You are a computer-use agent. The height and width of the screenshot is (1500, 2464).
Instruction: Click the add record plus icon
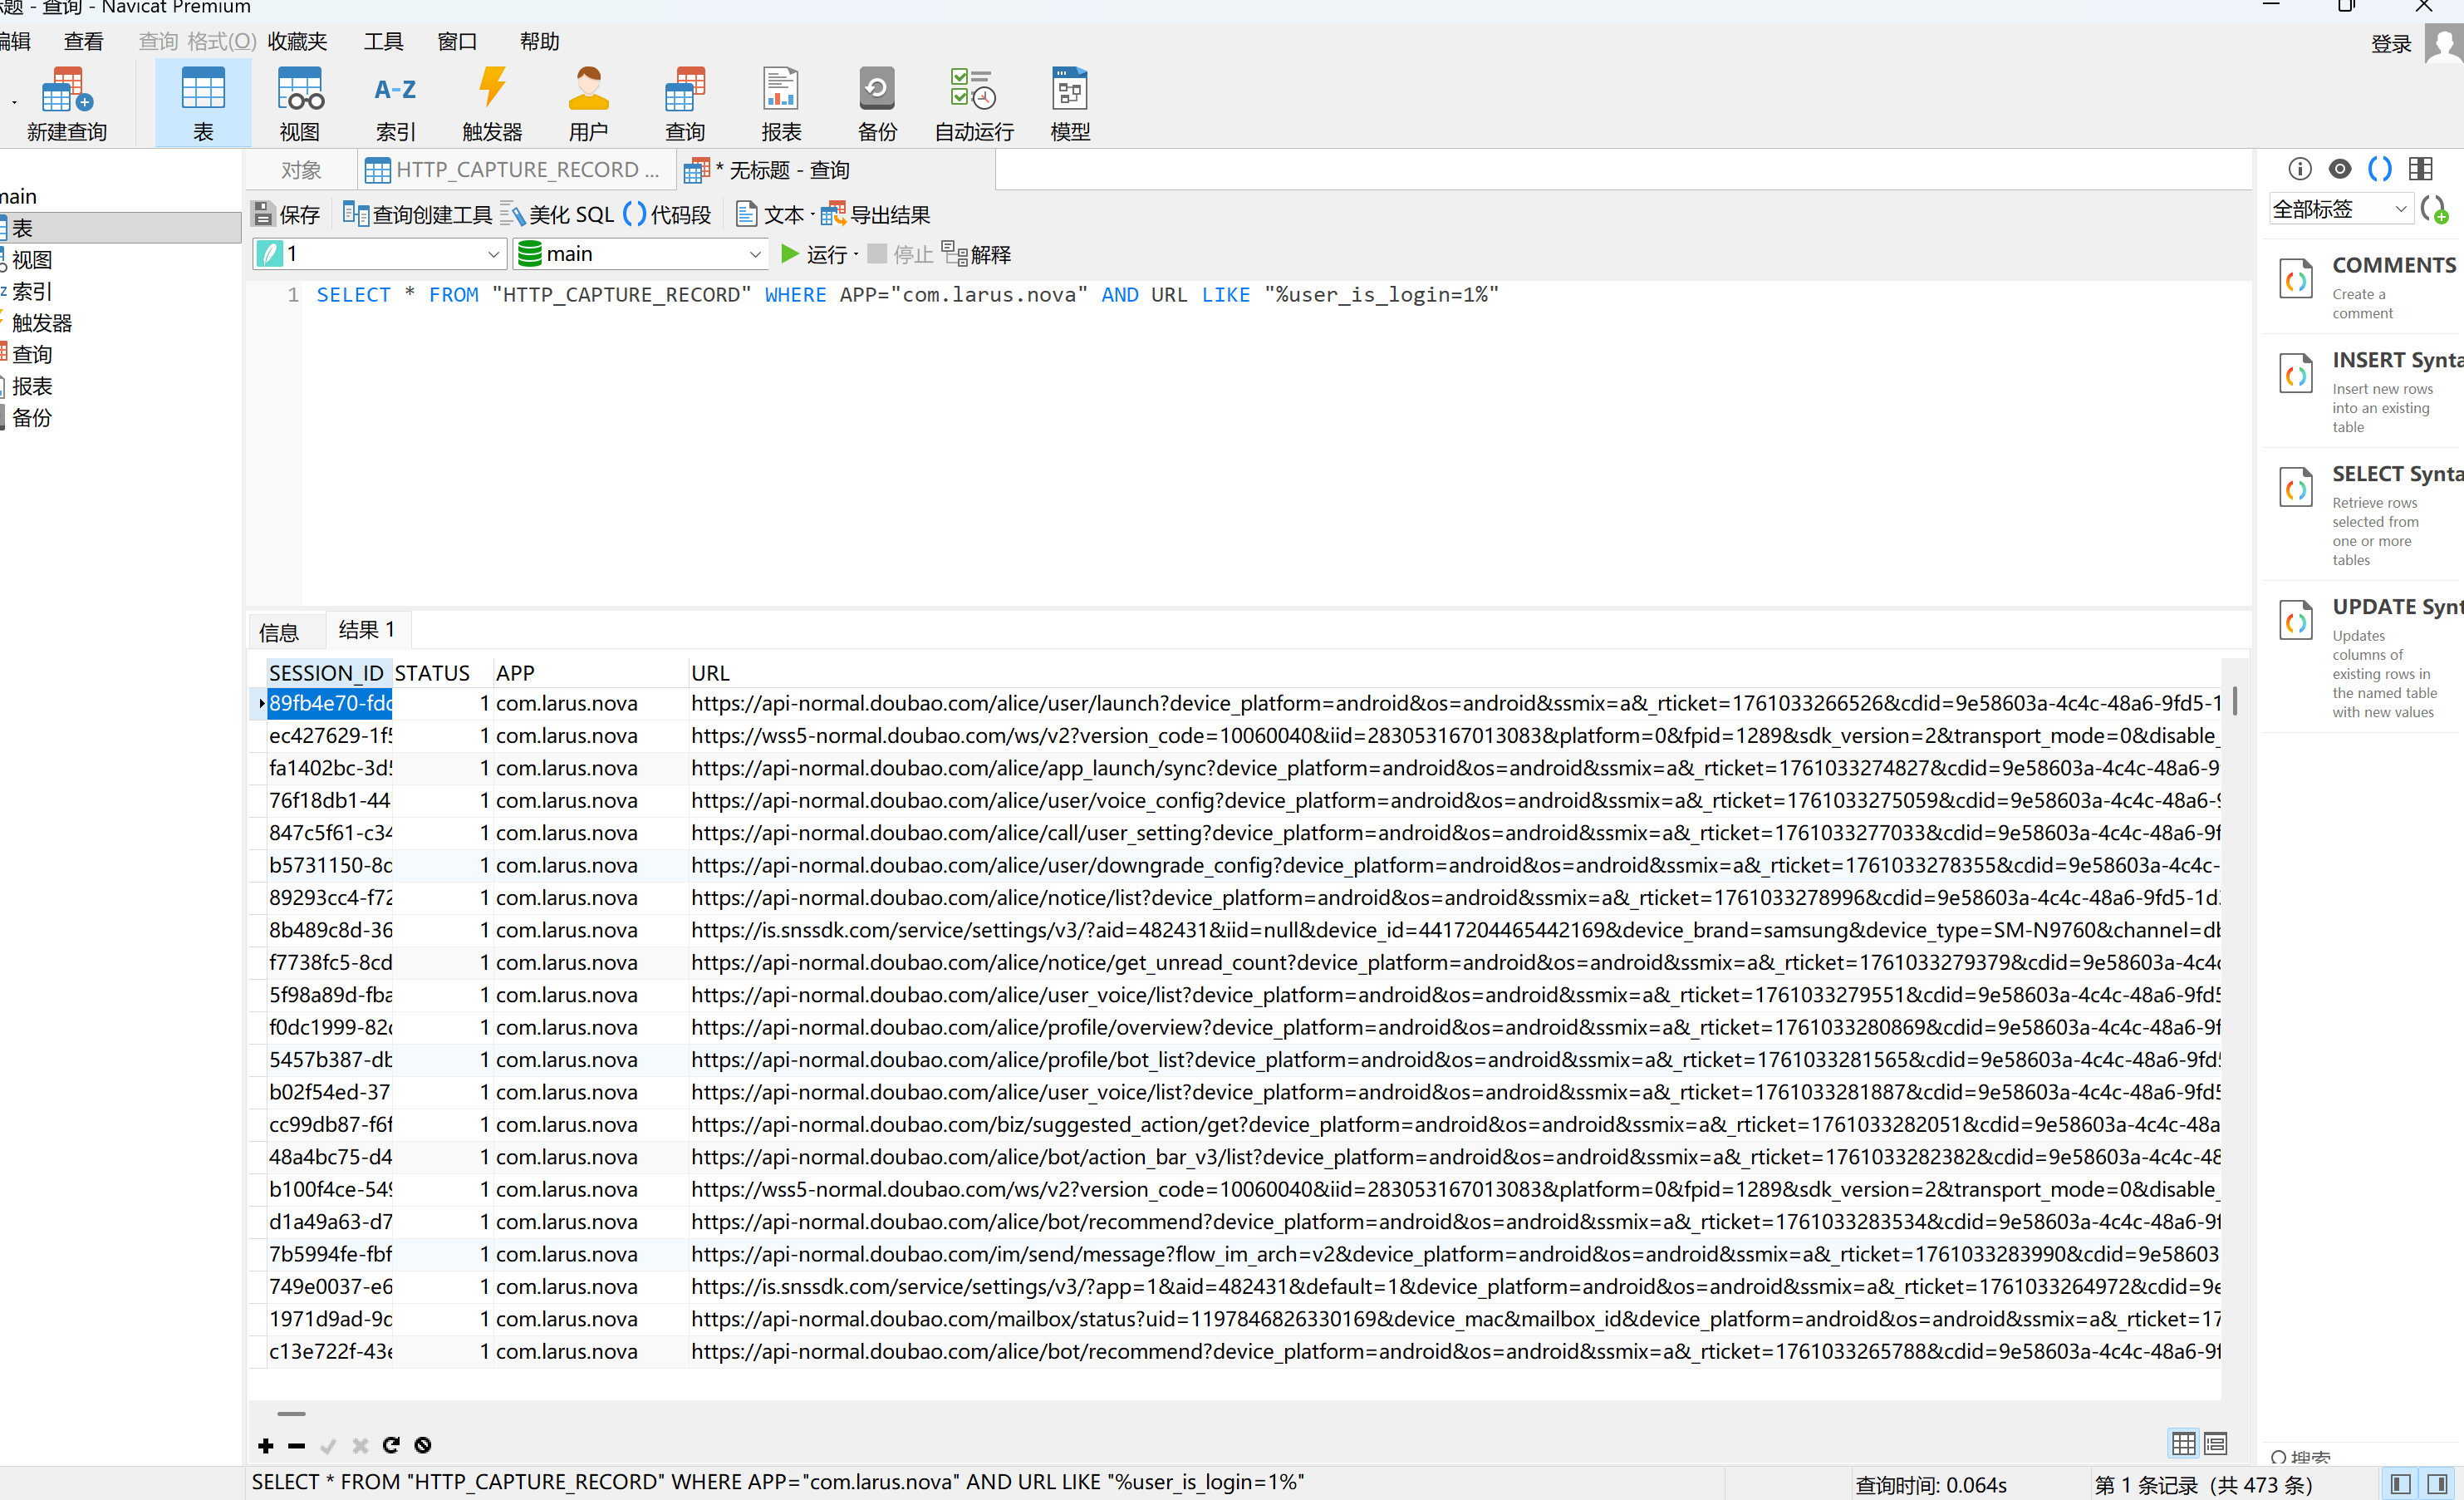(265, 1445)
